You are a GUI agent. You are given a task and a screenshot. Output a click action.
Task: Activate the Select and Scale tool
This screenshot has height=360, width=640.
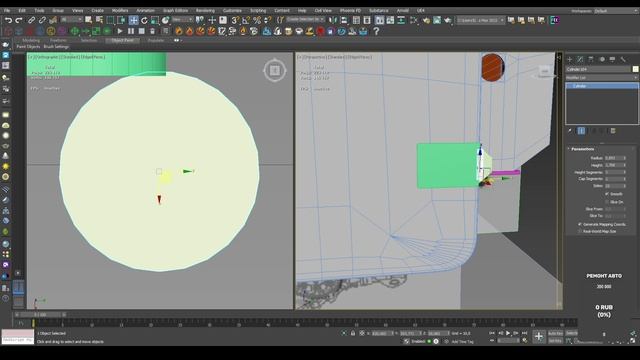[x=155, y=20]
